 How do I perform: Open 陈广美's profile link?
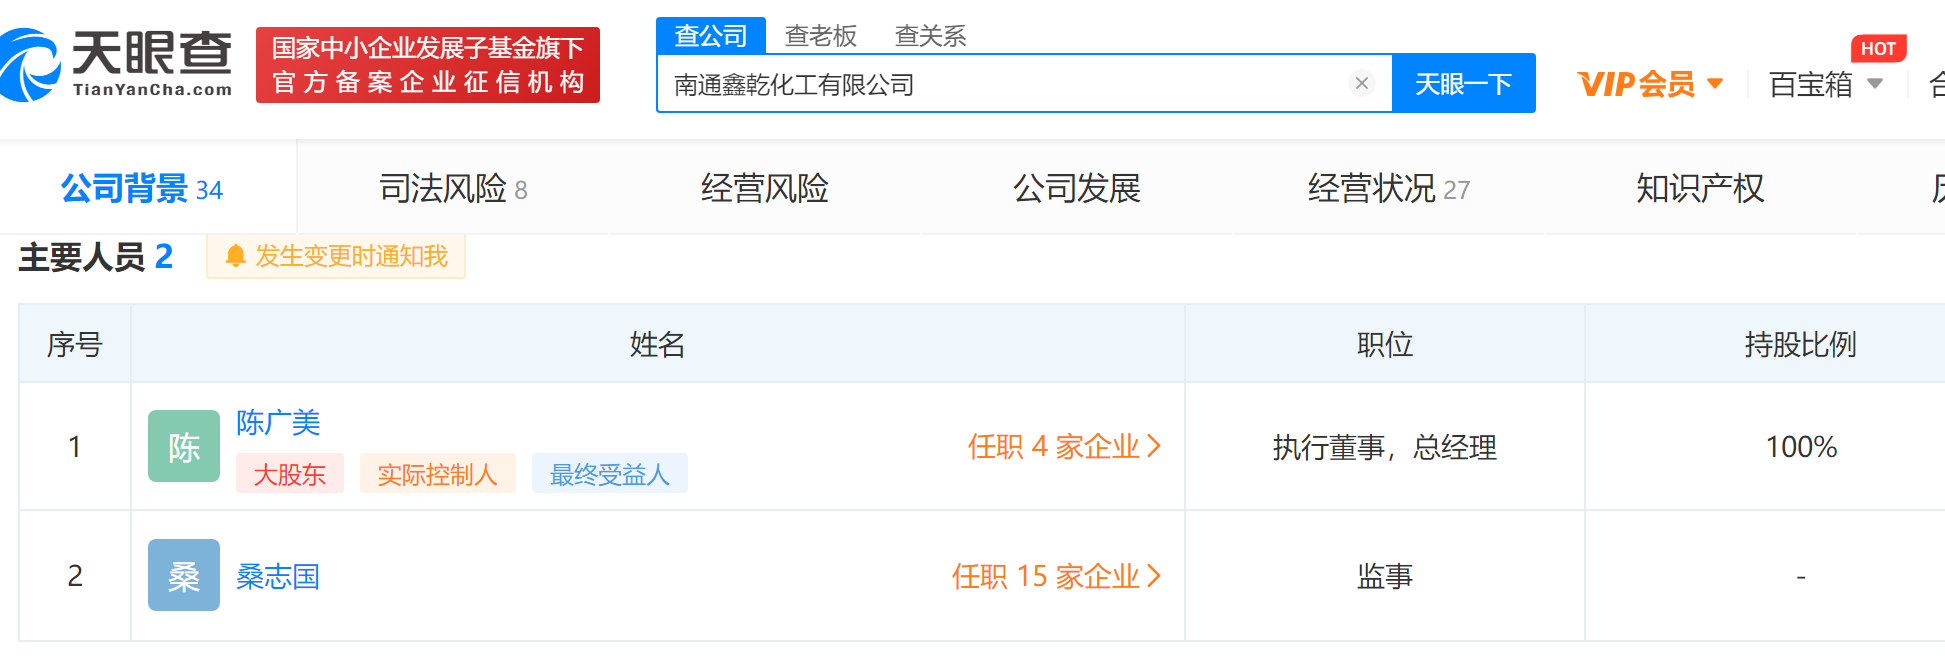tap(278, 423)
